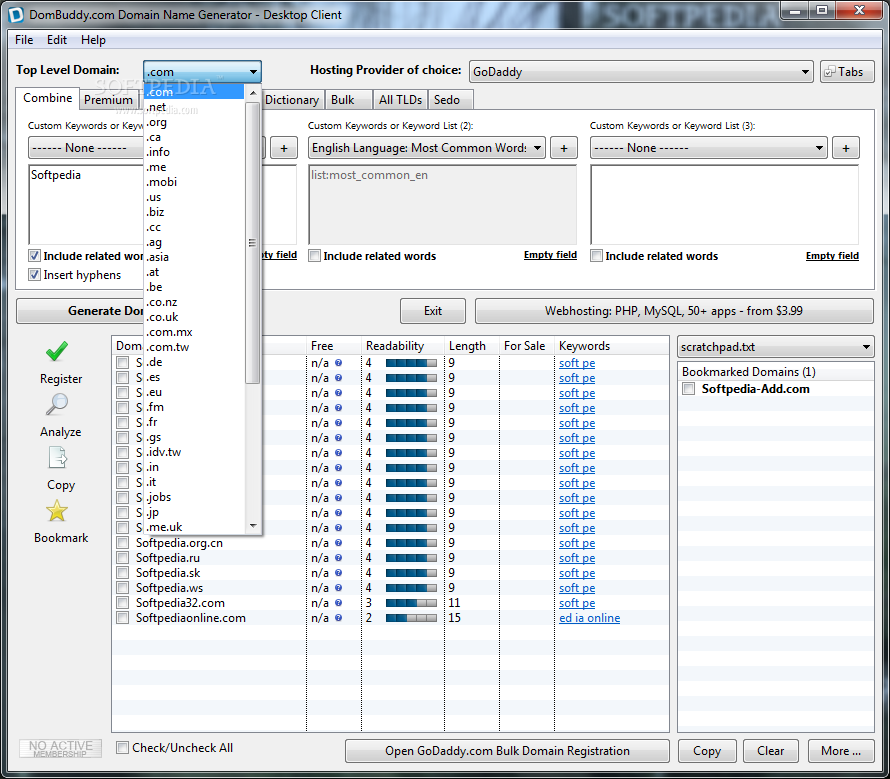890x779 pixels.
Task: Click the No Active Membership badge
Action: point(61,748)
